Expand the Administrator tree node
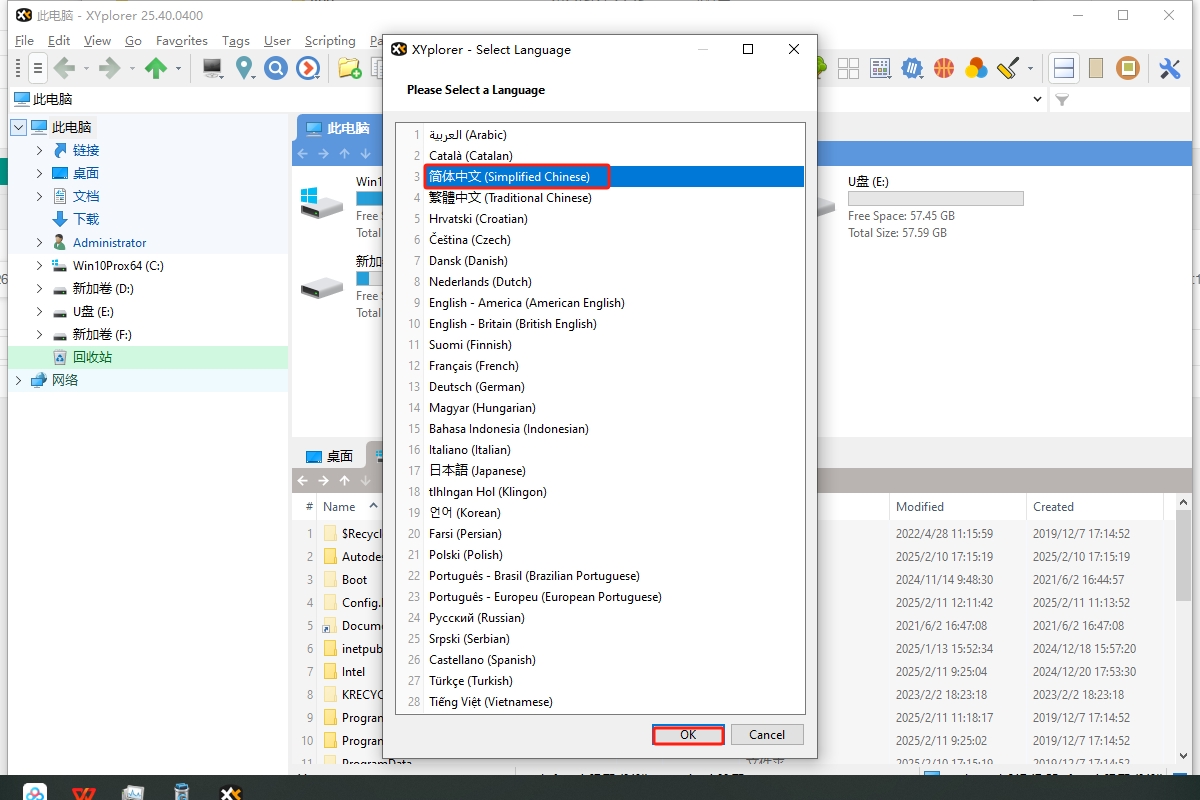This screenshot has width=1200, height=800. [x=40, y=242]
